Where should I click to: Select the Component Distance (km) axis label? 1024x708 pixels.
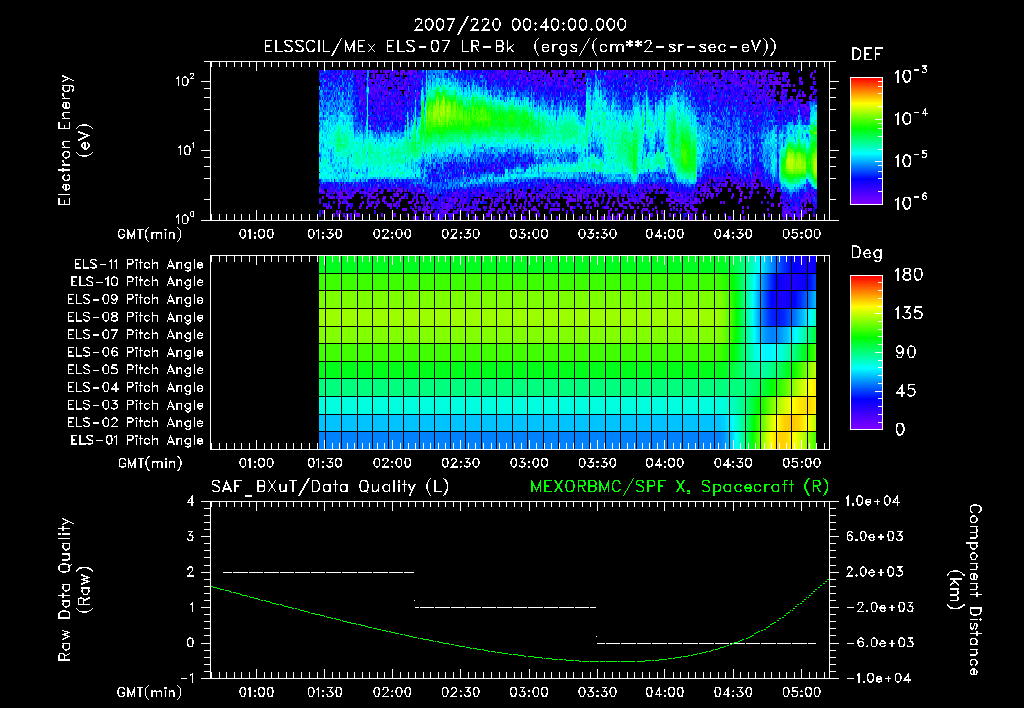click(x=965, y=590)
